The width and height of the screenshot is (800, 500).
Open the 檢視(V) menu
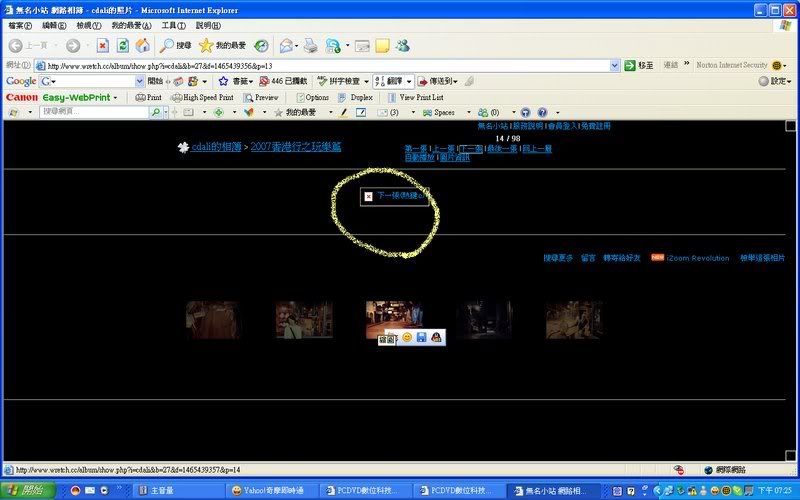pos(89,25)
